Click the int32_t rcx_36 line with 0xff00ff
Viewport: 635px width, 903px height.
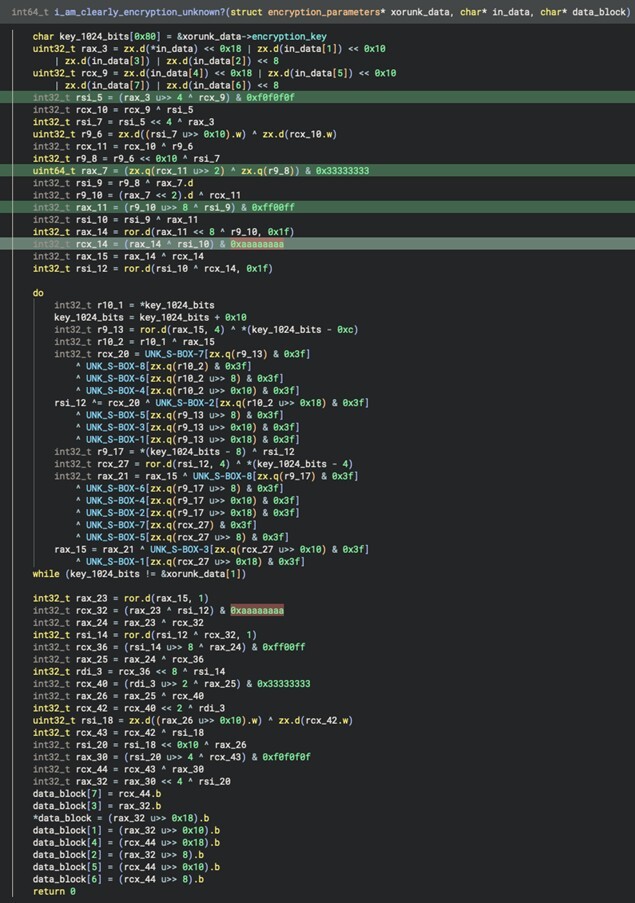click(169, 647)
